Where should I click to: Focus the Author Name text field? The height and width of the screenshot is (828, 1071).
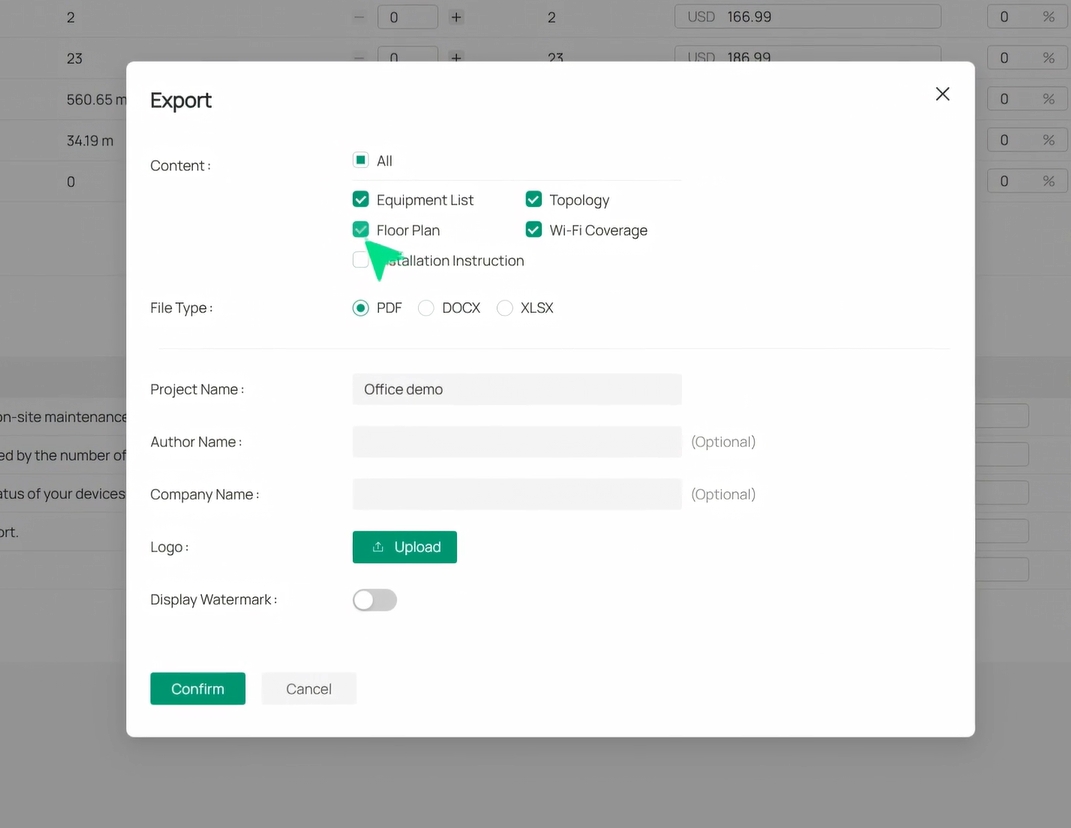coord(517,442)
